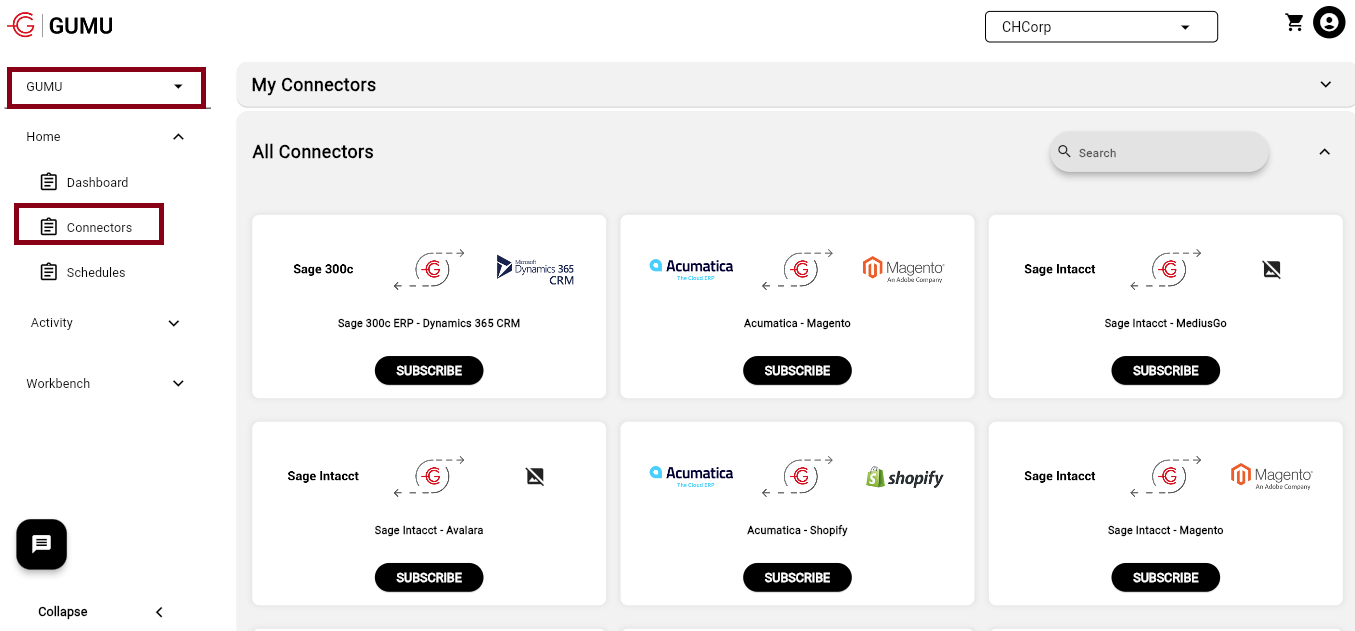Click the Shopify logo on Acumatica card
The width and height of the screenshot is (1355, 631).
[904, 478]
